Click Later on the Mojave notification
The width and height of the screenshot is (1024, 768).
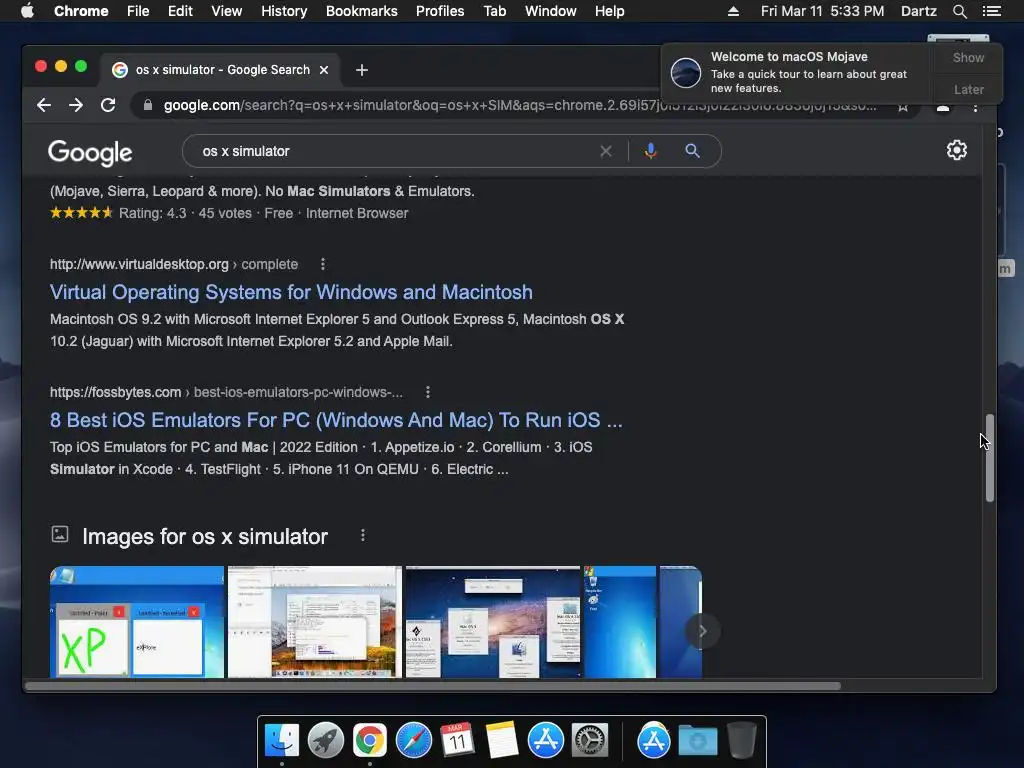coord(968,89)
